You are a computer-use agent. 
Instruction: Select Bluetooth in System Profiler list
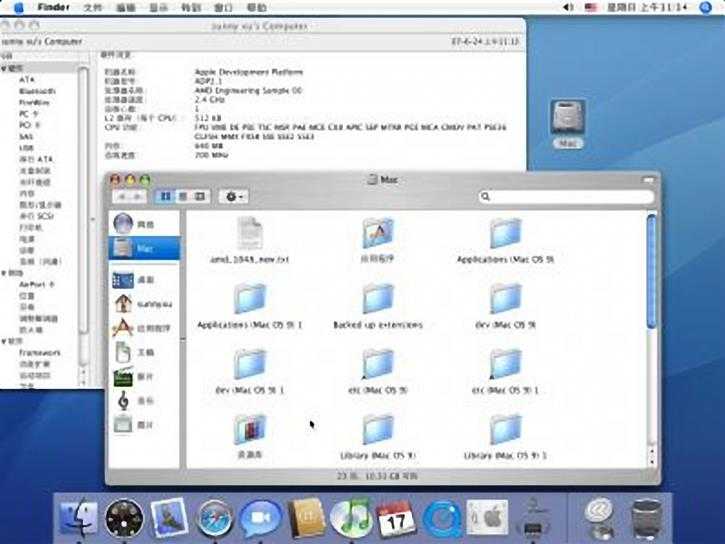pos(37,91)
